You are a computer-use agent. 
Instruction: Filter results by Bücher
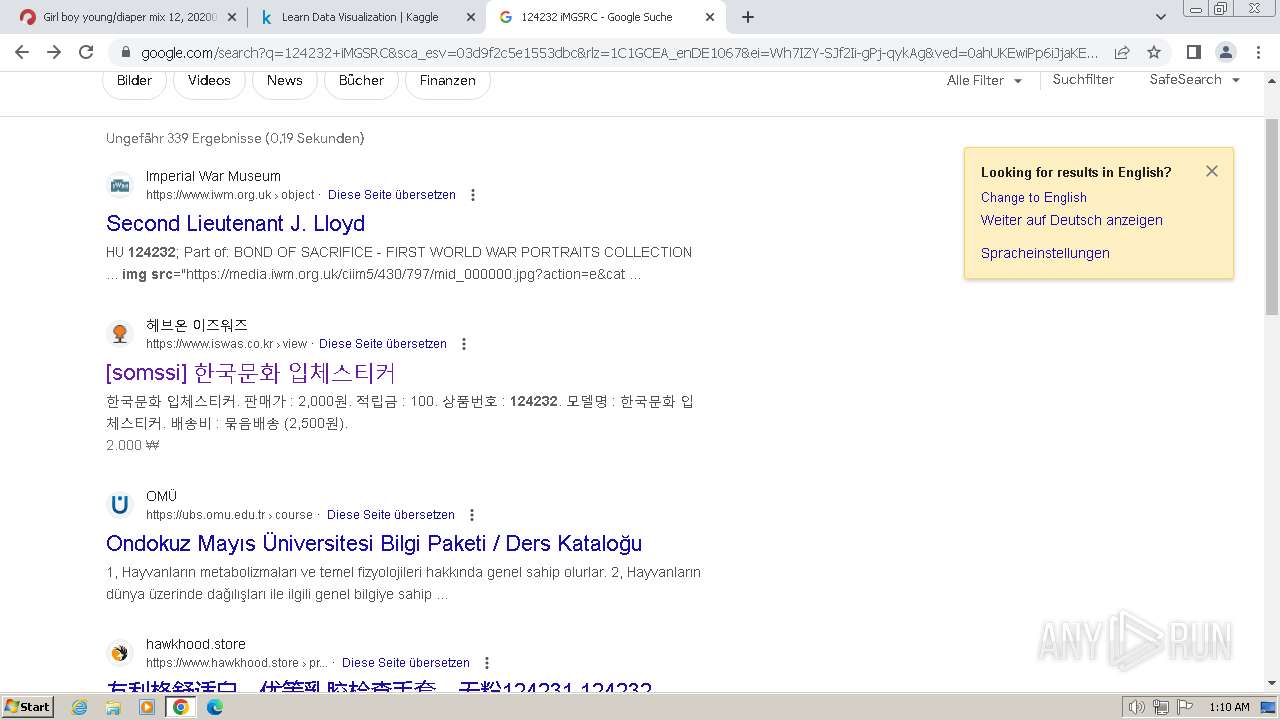361,81
